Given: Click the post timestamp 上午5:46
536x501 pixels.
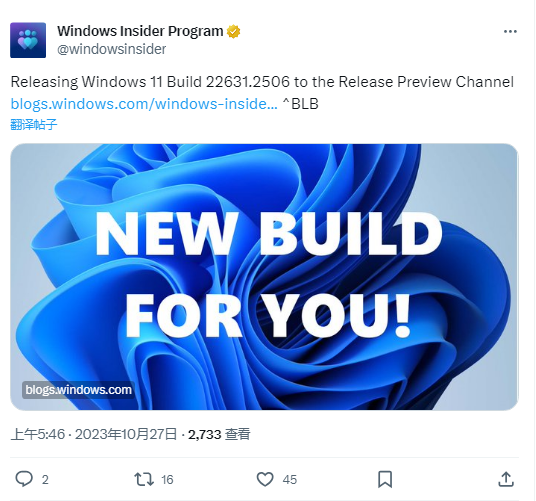Looking at the screenshot, I should pyautogui.click(x=38, y=434).
